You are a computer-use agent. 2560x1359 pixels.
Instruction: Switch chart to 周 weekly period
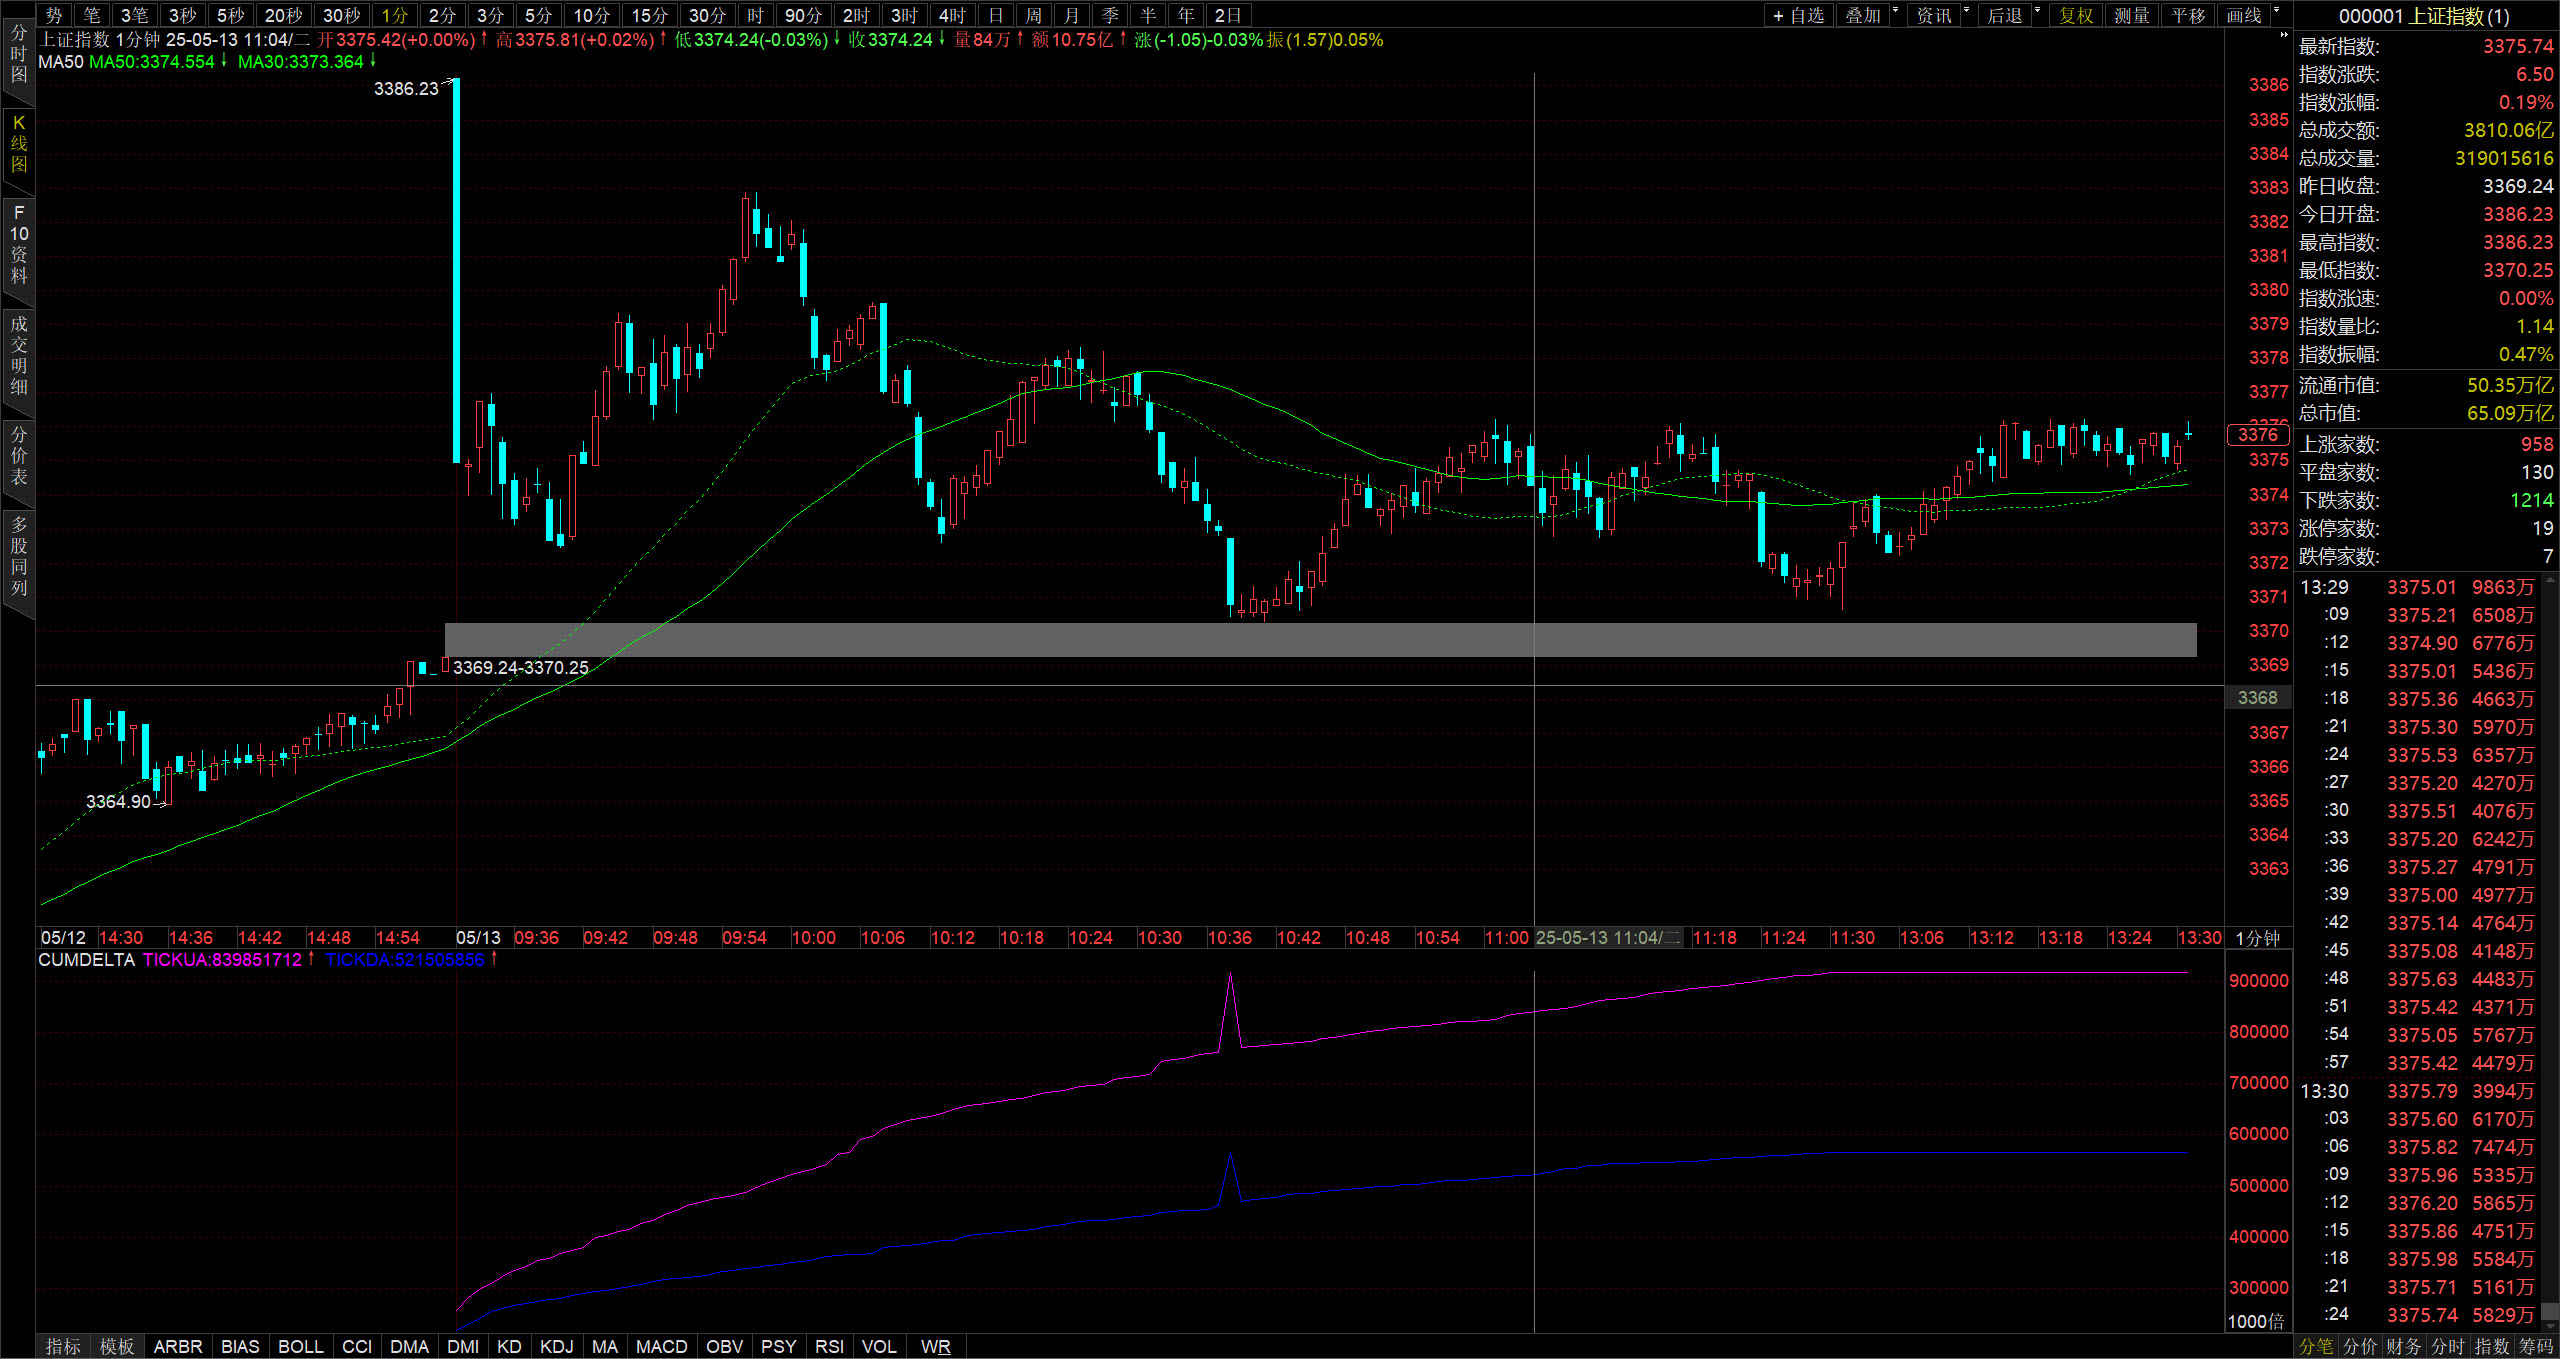[x=1034, y=15]
